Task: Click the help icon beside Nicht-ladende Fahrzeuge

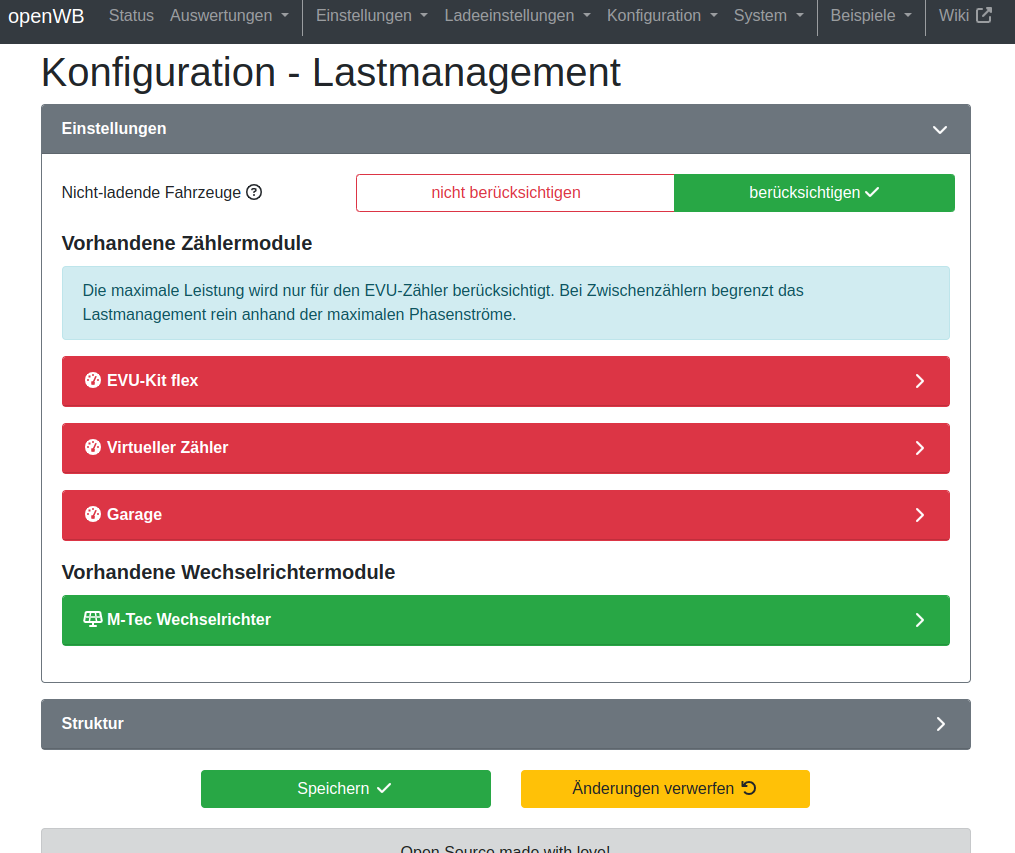Action: 254,193
